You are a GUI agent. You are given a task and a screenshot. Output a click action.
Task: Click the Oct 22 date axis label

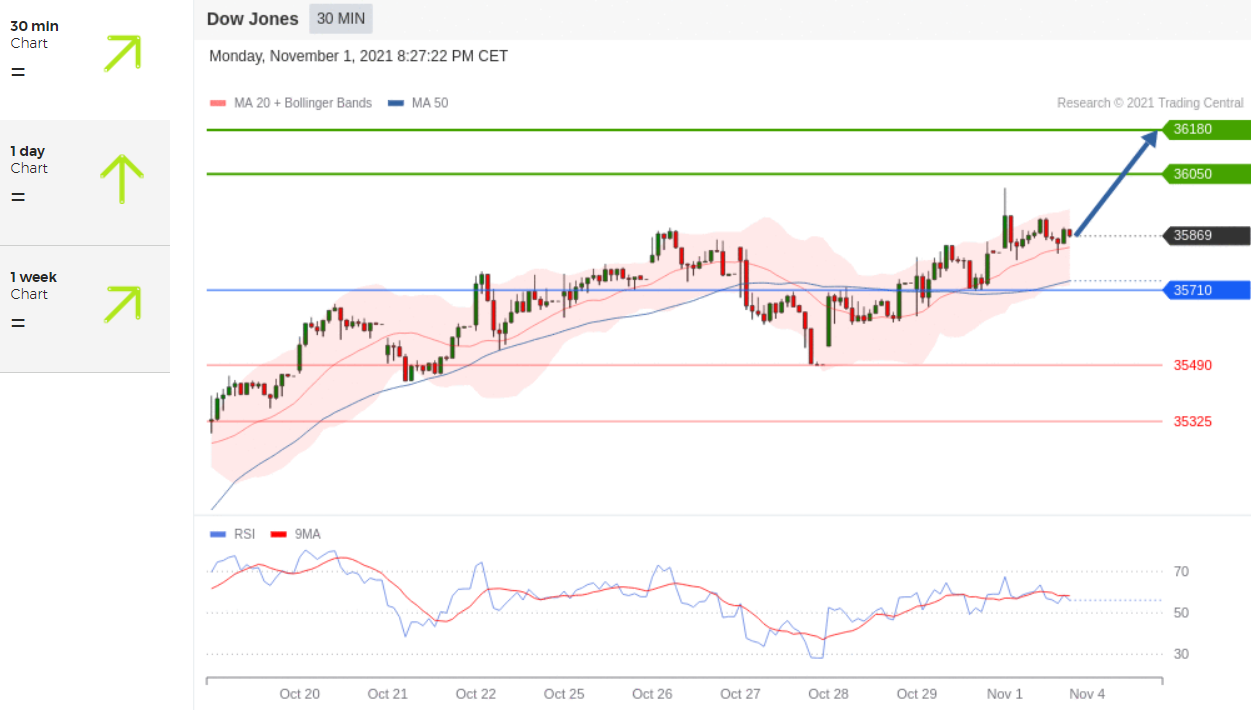[475, 694]
